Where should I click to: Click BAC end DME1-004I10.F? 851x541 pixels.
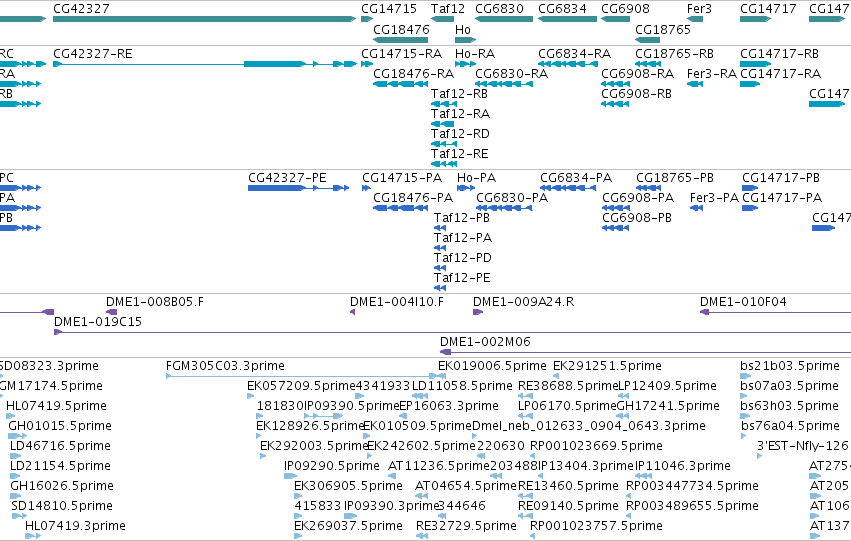(x=352, y=312)
